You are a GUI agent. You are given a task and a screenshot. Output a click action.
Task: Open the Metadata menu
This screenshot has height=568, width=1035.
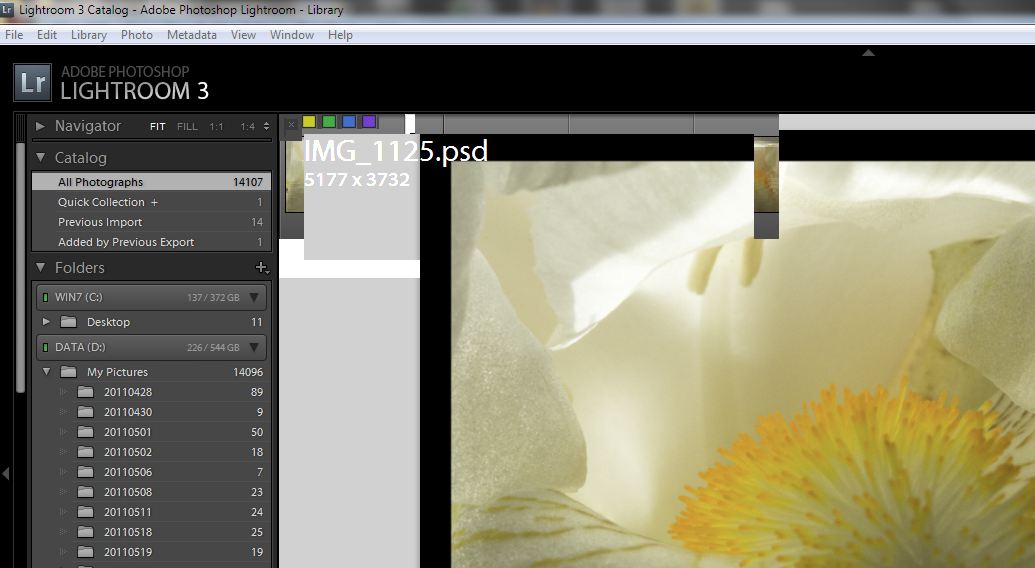click(x=191, y=35)
